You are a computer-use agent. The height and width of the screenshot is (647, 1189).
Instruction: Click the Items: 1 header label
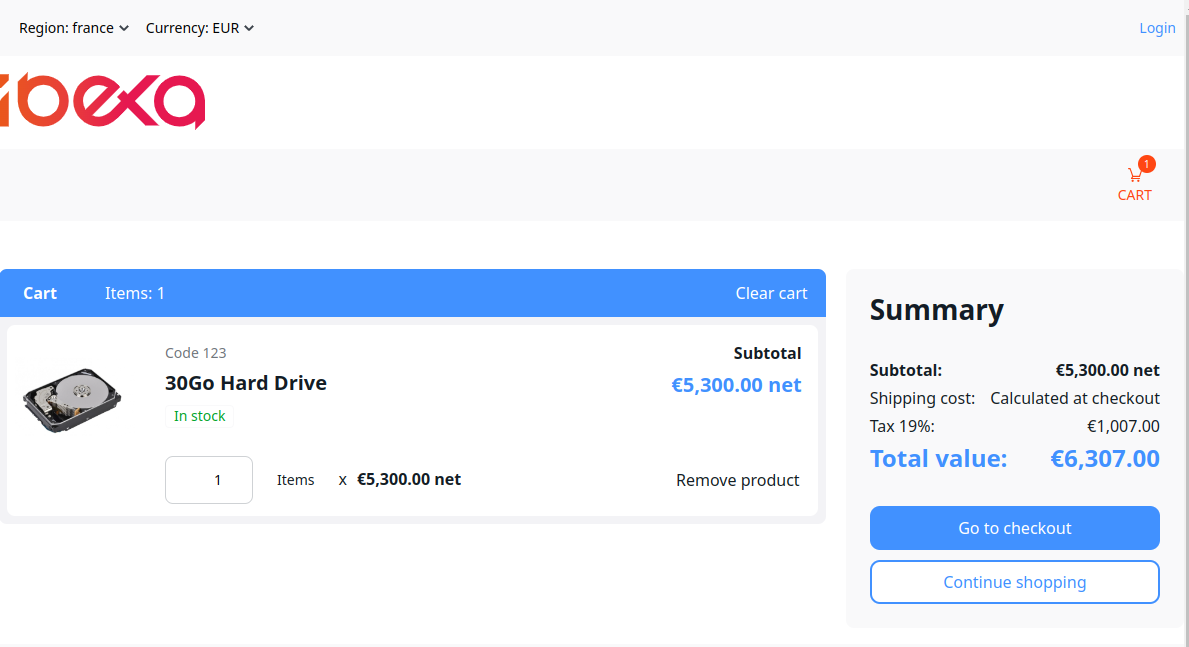point(135,293)
